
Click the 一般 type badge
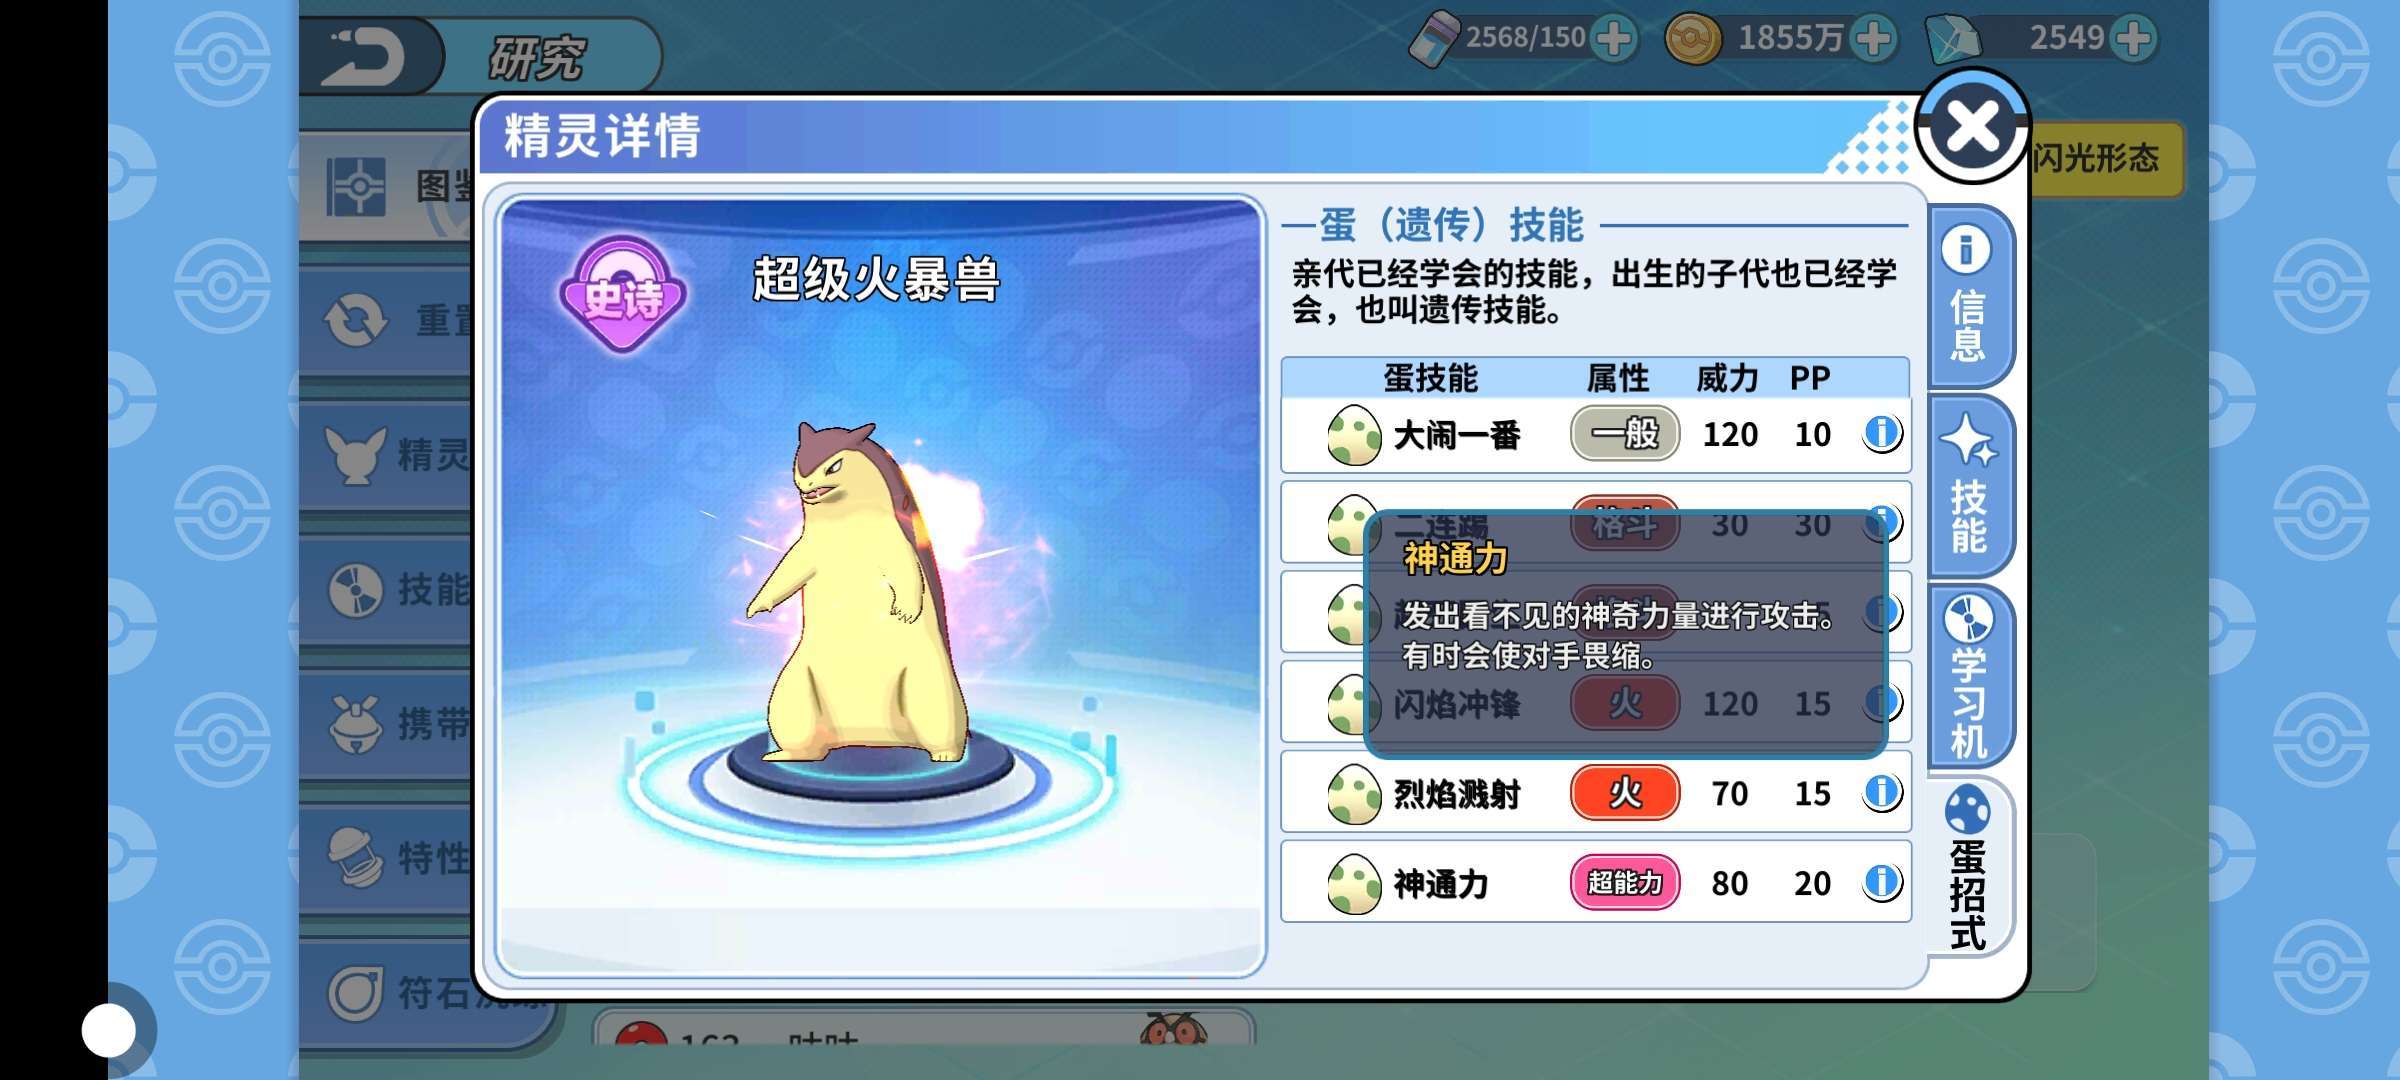(1625, 433)
